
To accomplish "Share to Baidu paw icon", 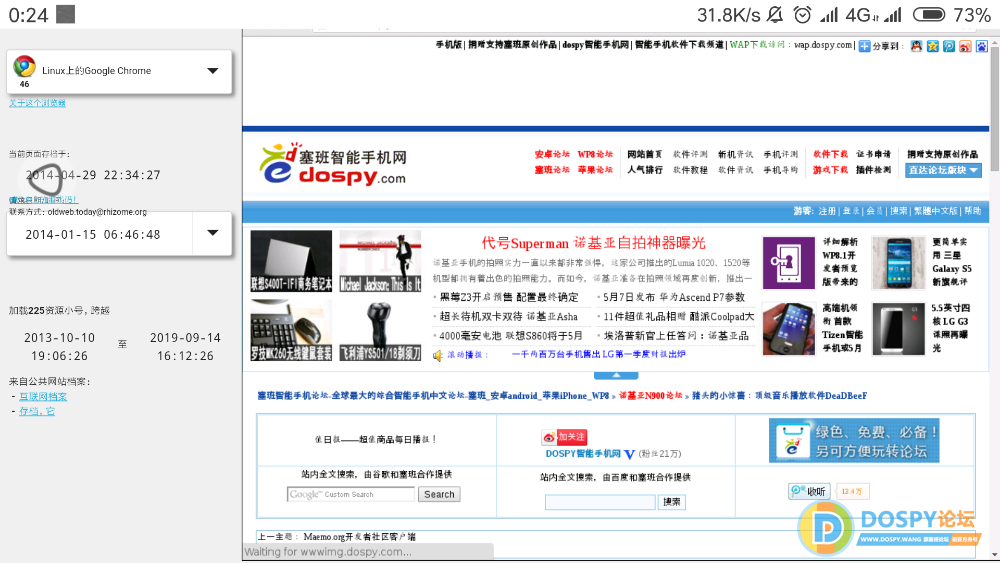I will pos(982,46).
